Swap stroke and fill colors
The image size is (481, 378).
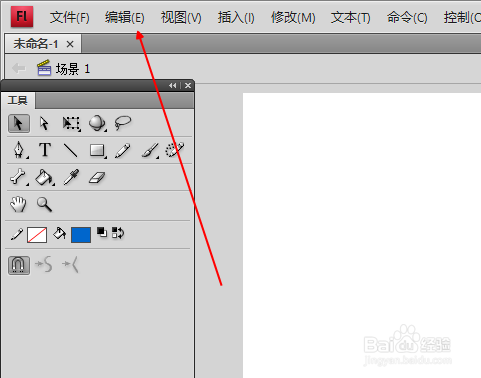[118, 233]
